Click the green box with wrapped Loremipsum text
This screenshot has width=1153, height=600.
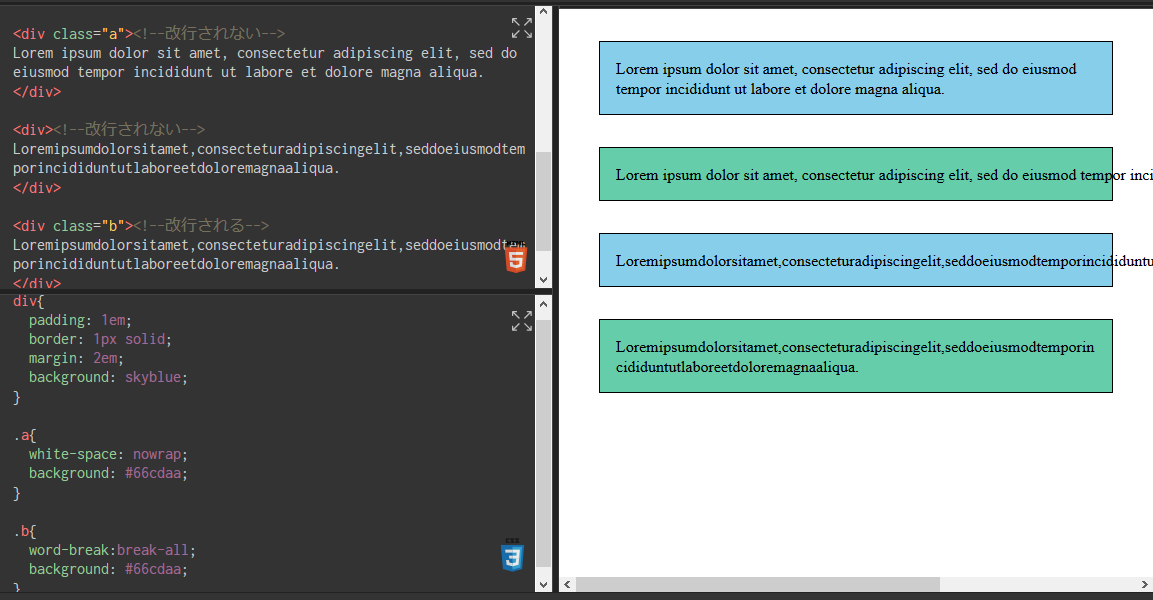pyautogui.click(x=855, y=356)
